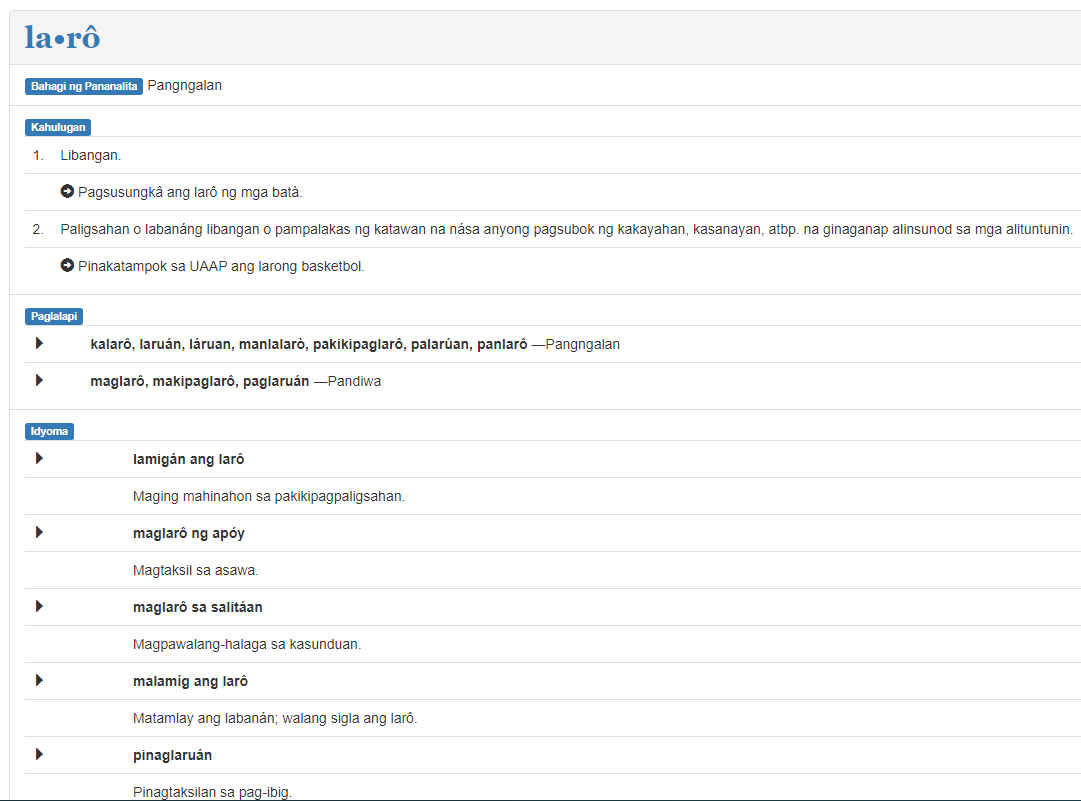Click the "Pangngalan" part of speech text

pyautogui.click(x=184, y=85)
